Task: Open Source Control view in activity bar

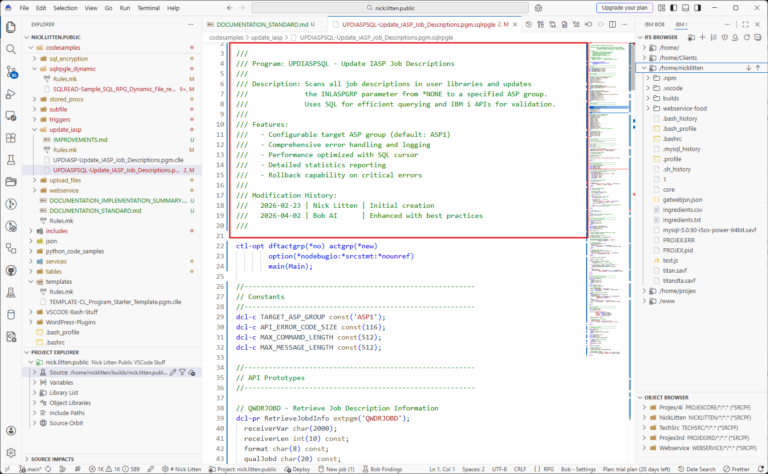Action: 11,71
